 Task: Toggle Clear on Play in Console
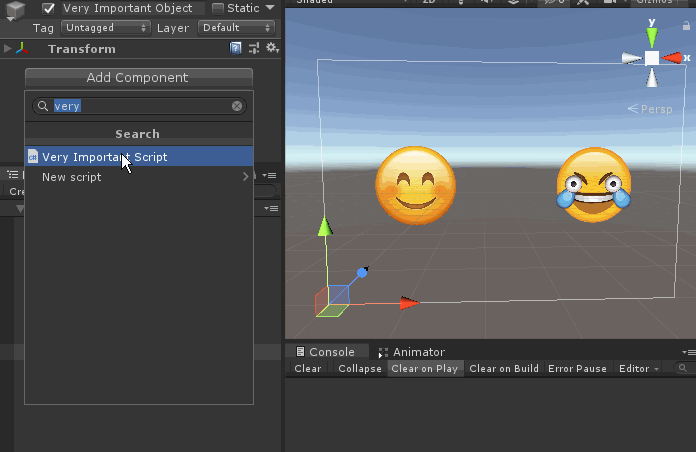coord(425,369)
